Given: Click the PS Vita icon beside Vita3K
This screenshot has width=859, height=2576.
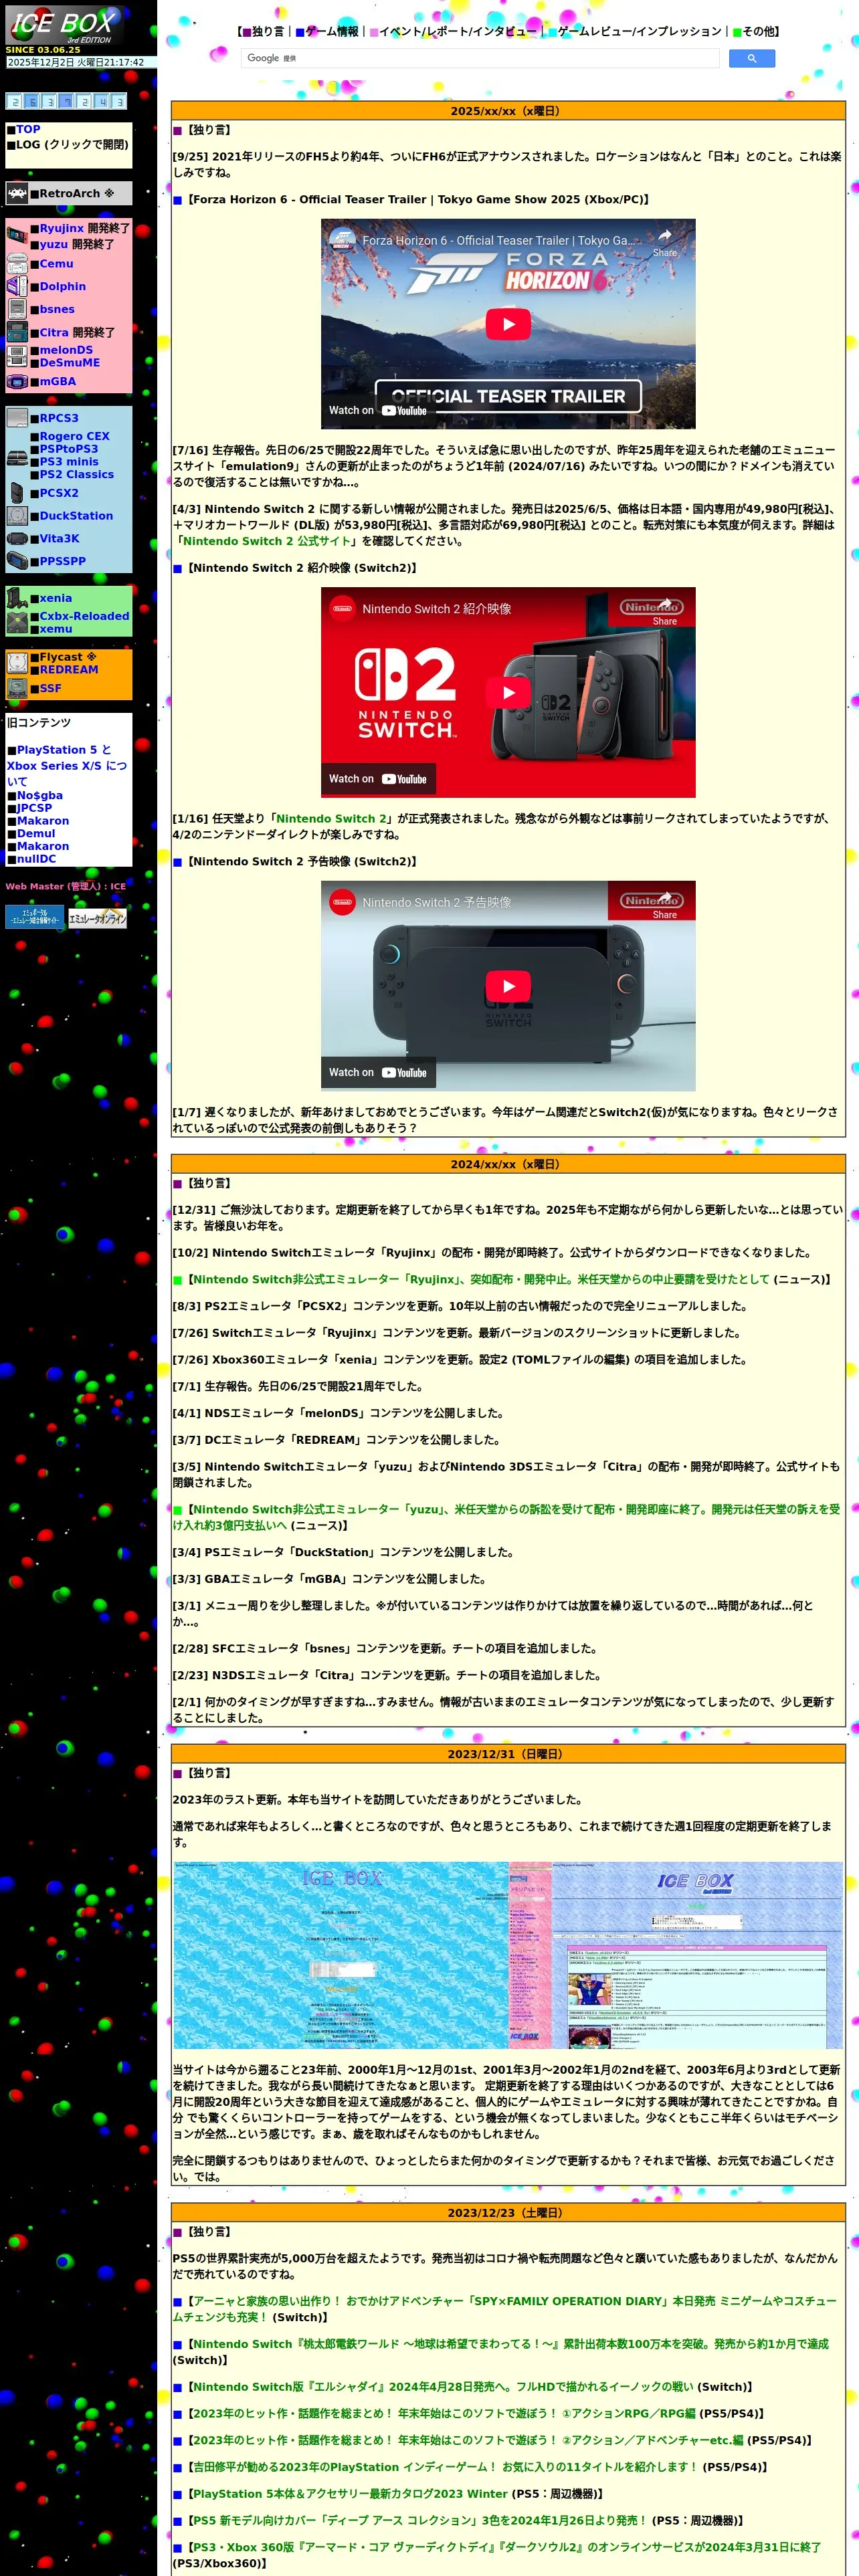Looking at the screenshot, I should [17, 538].
